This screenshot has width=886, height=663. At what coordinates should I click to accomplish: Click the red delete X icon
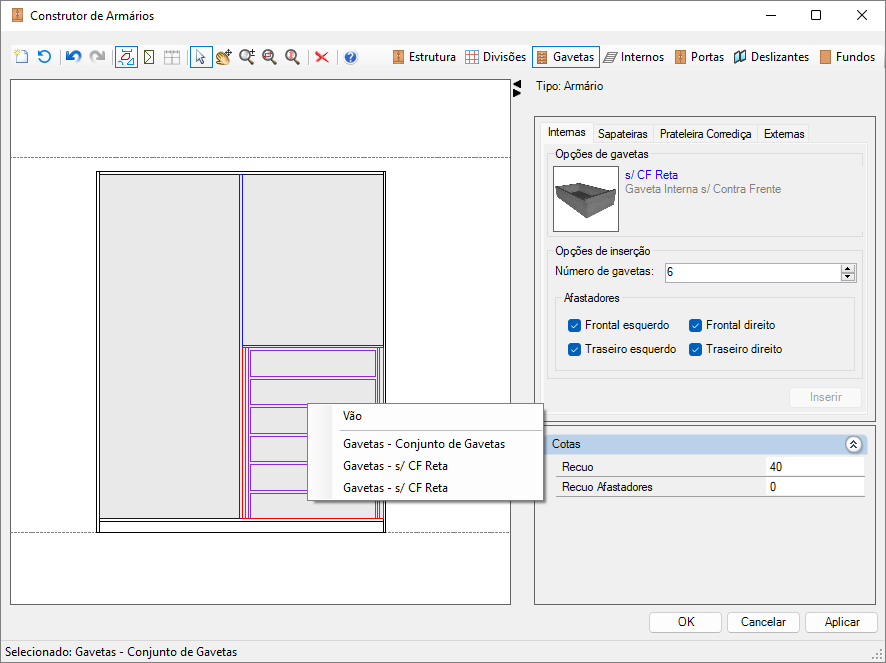(x=322, y=57)
